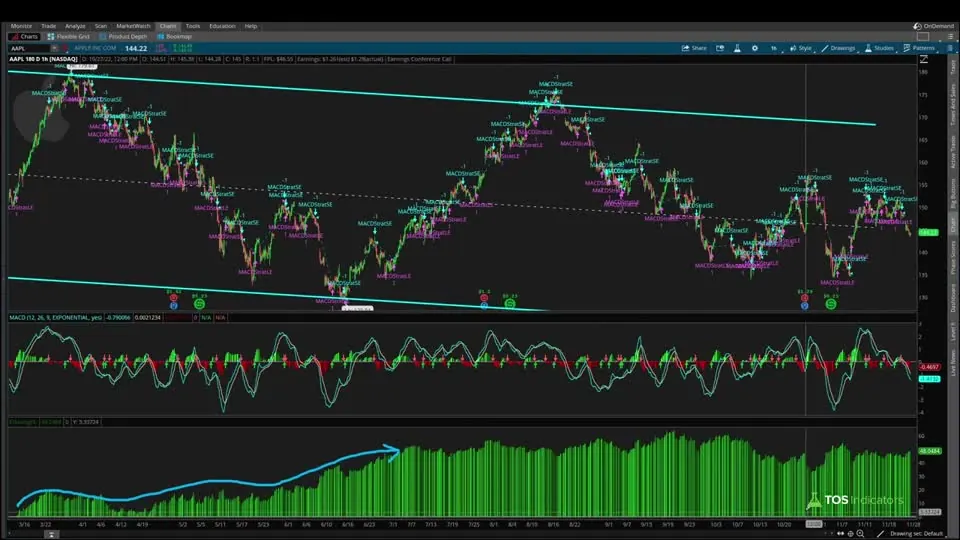Image resolution: width=960 pixels, height=540 pixels.
Task: Click the left earnings red phone icon
Action: 174,298
